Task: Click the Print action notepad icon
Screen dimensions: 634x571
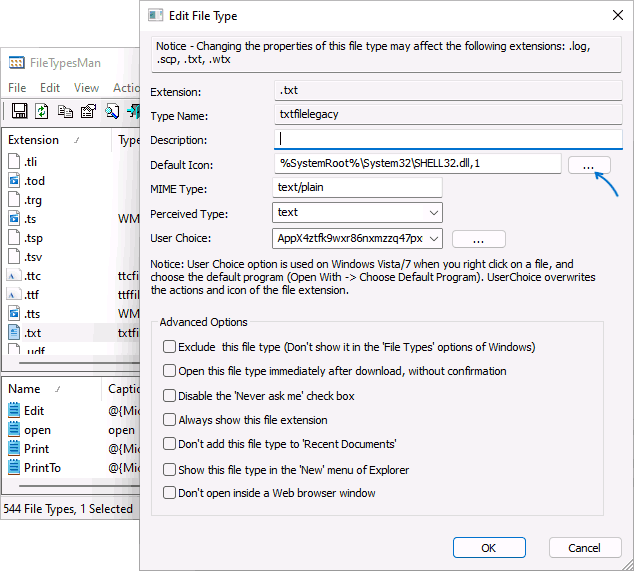Action: pyautogui.click(x=14, y=449)
